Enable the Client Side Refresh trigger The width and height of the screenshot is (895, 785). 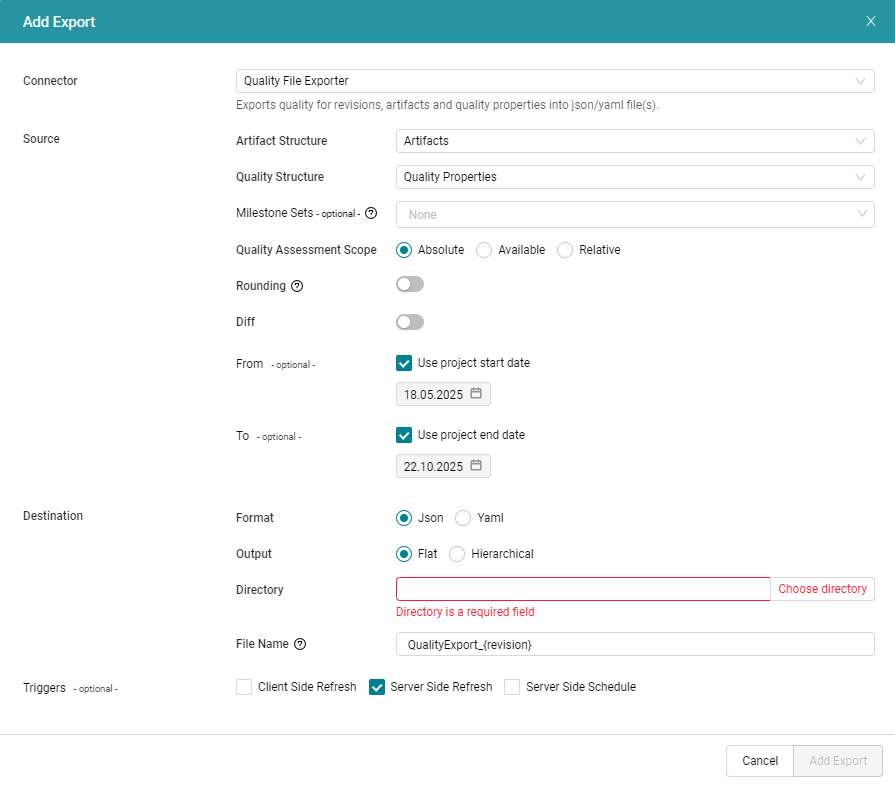pos(243,687)
